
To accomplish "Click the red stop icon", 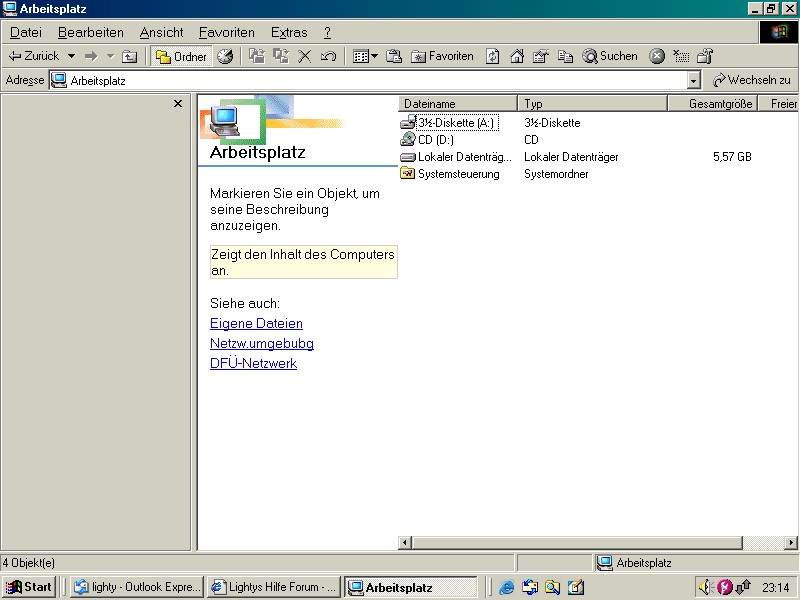I will point(657,57).
